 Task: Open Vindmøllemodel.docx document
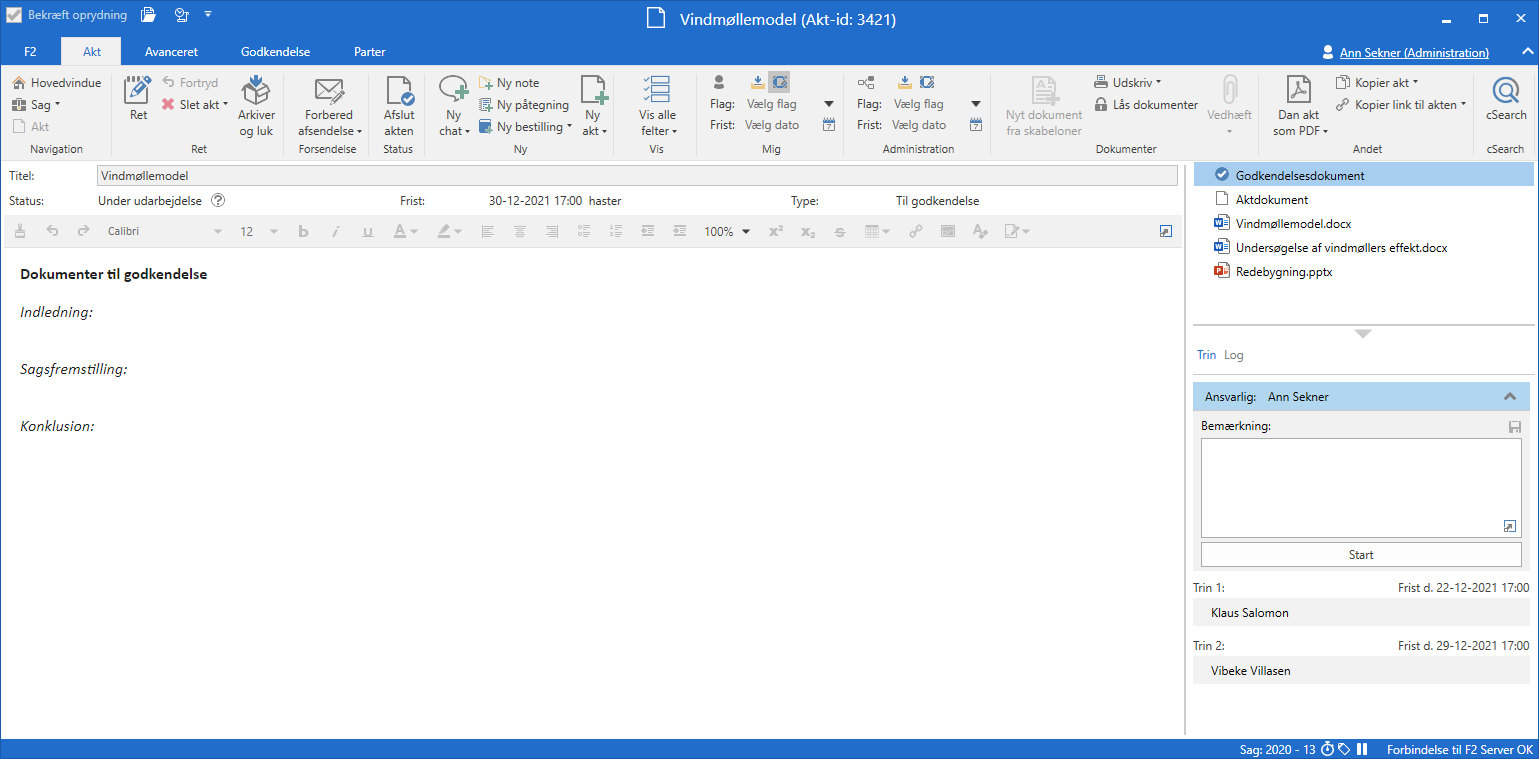(1293, 224)
